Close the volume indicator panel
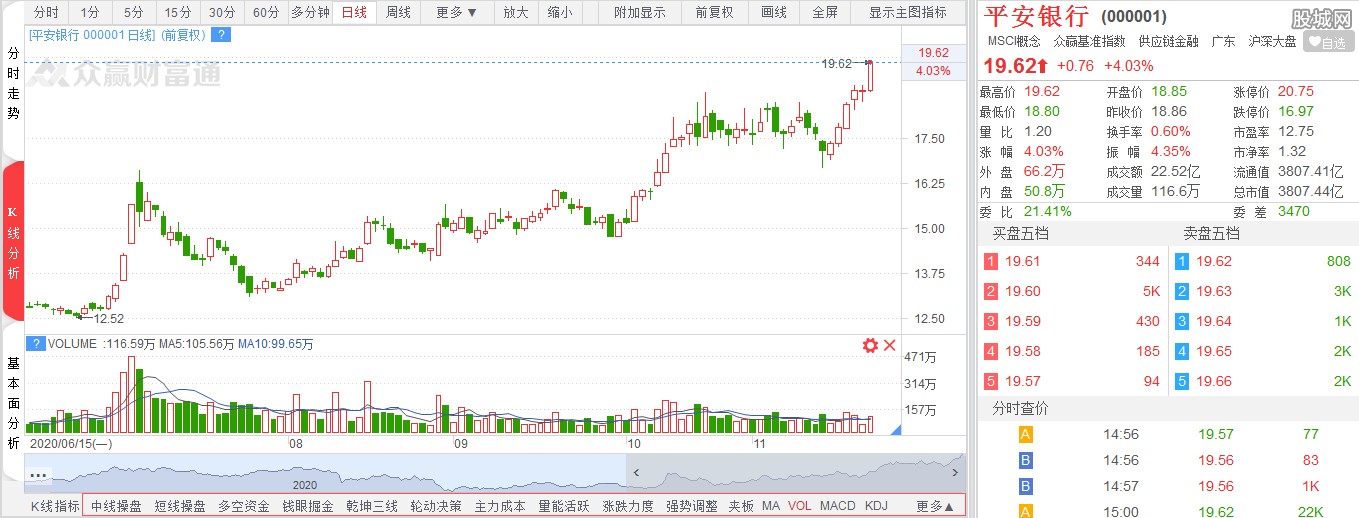The height and width of the screenshot is (518, 1359). 890,345
